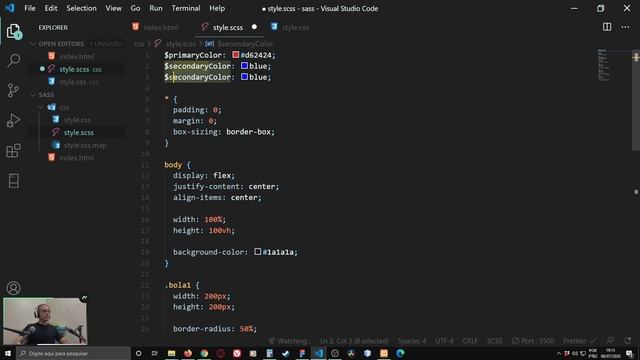Change line ending via CRLF status item
Viewport: 640px width, 360px height.
pyautogui.click(x=470, y=341)
